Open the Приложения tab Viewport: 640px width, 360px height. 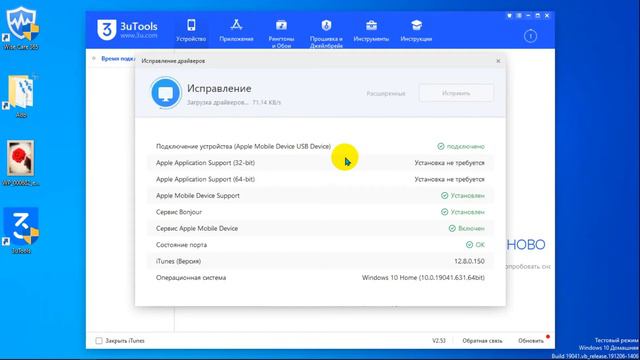236,31
